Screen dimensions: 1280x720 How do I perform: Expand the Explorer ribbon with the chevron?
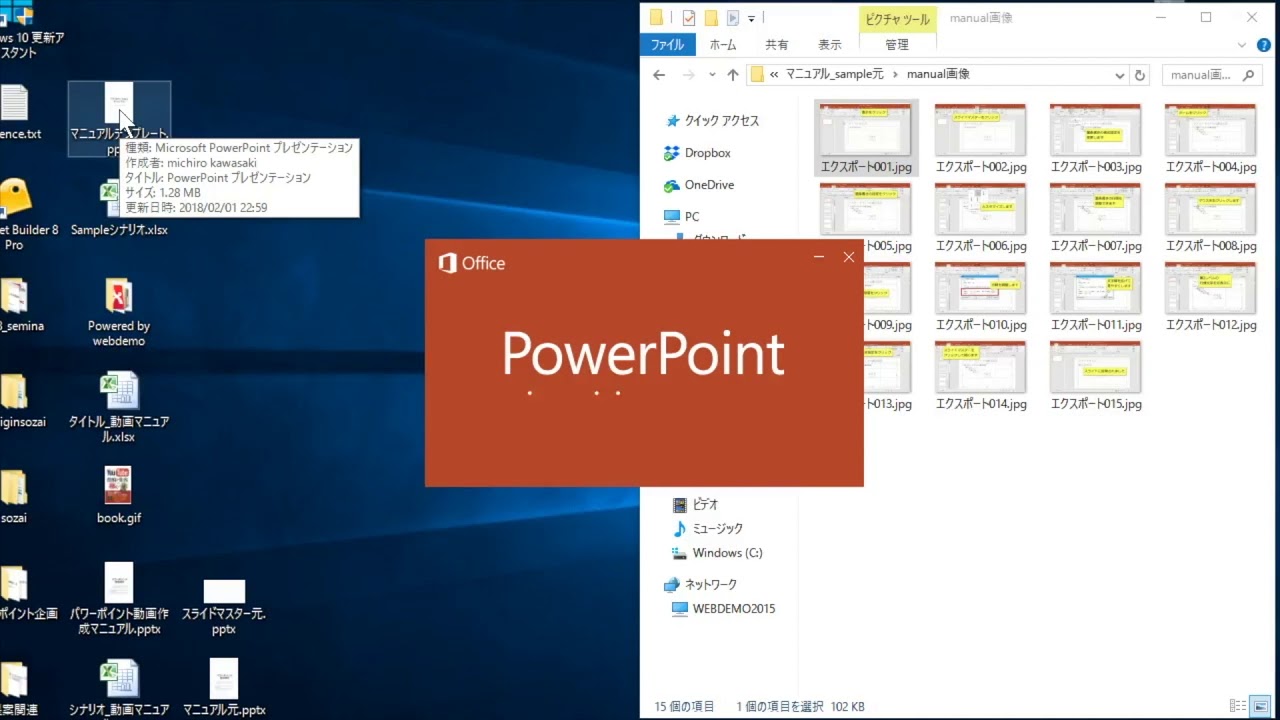pyautogui.click(x=1241, y=45)
